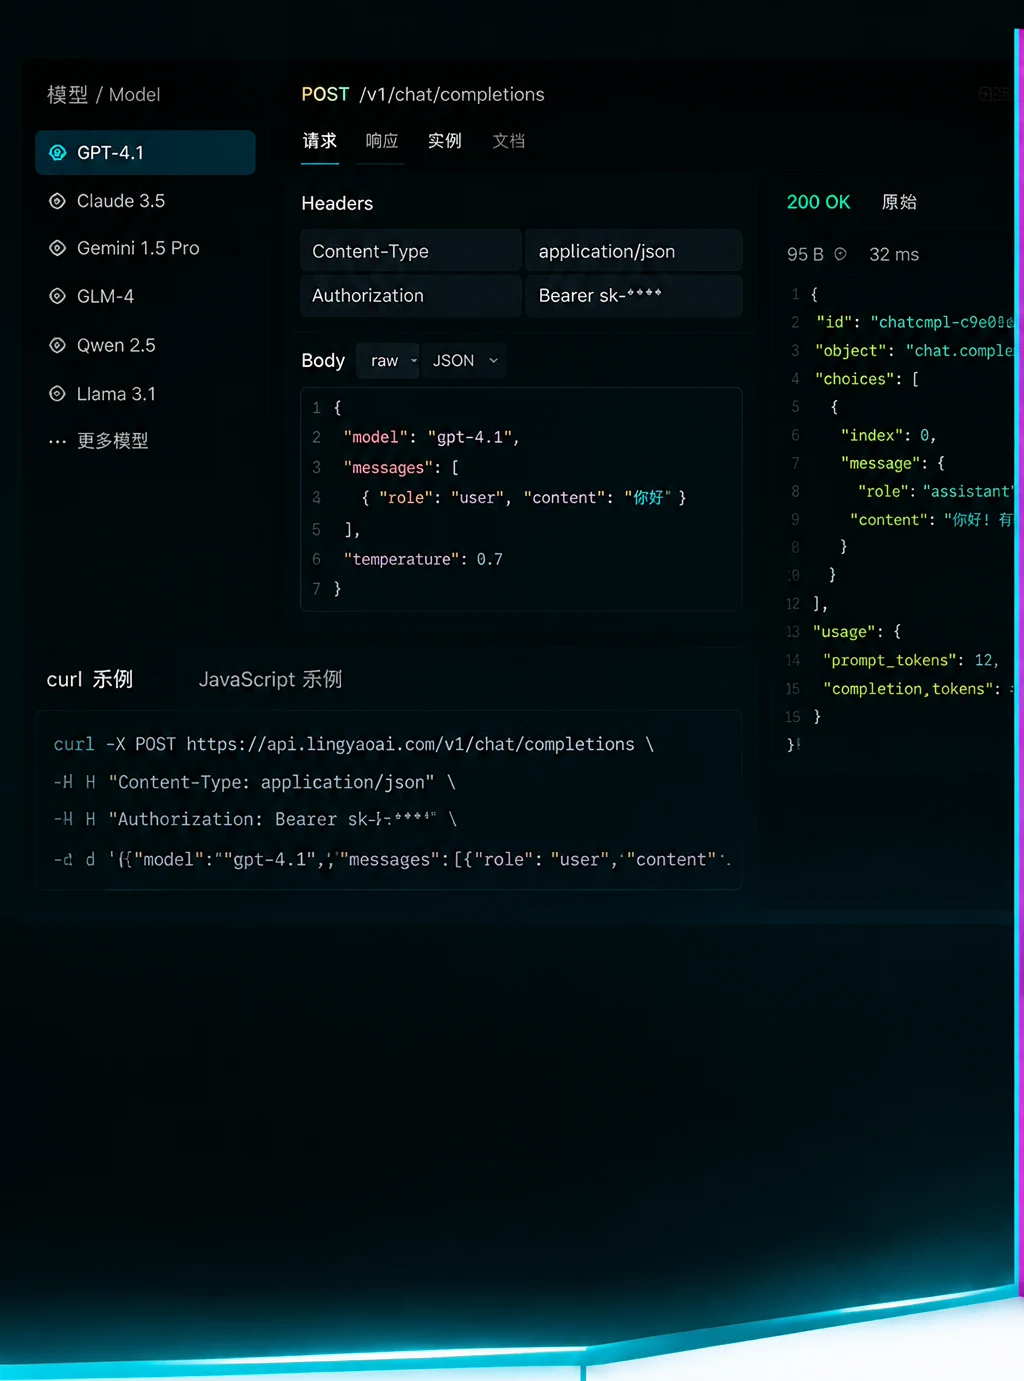Switch to the JavaScript 示例 tab
This screenshot has height=1381, width=1024.
point(270,680)
